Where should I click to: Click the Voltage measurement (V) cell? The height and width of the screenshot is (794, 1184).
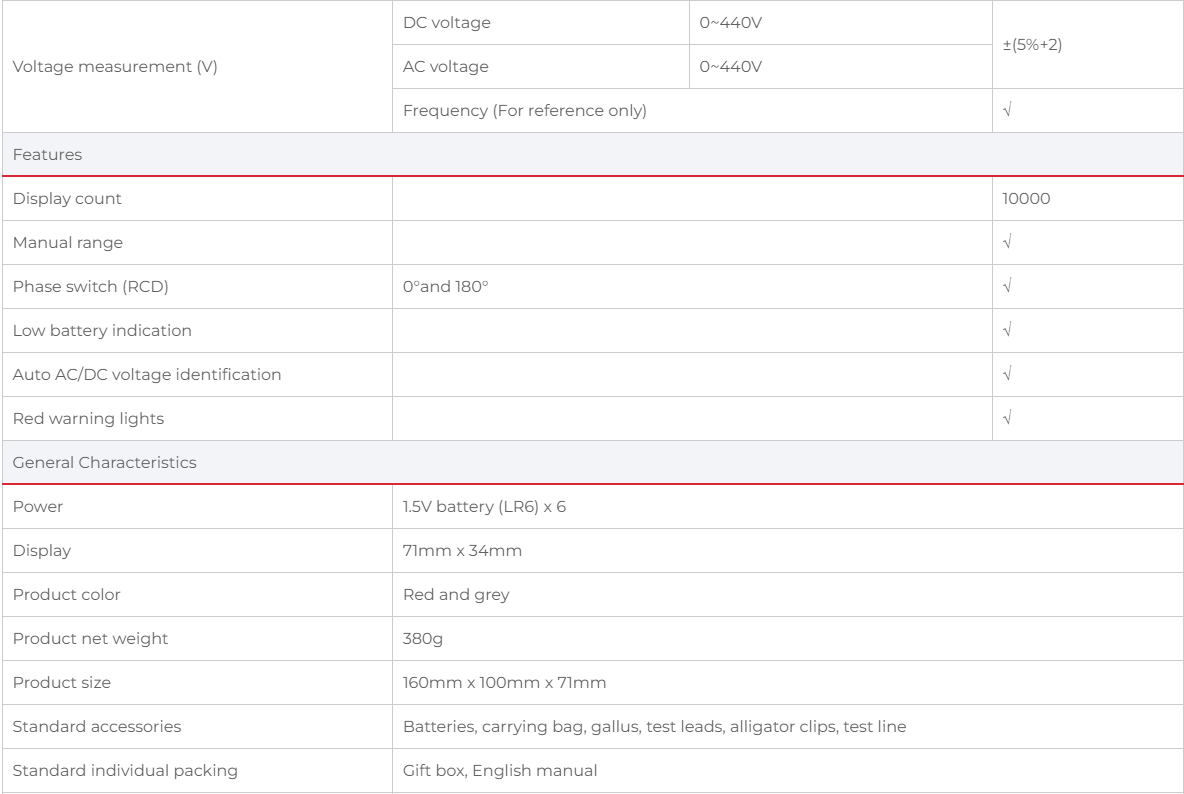pyautogui.click(x=115, y=67)
